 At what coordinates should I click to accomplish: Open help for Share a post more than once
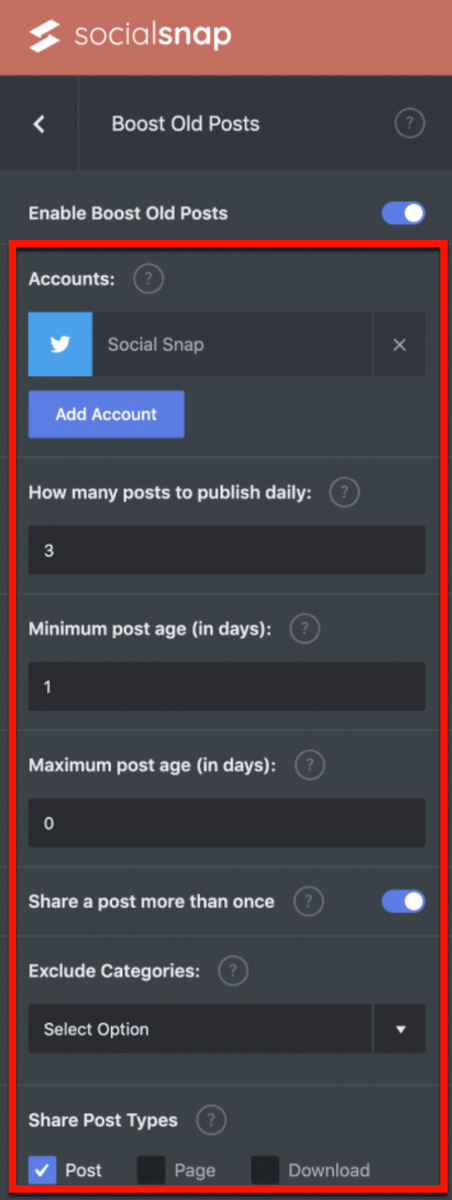pyautogui.click(x=309, y=902)
